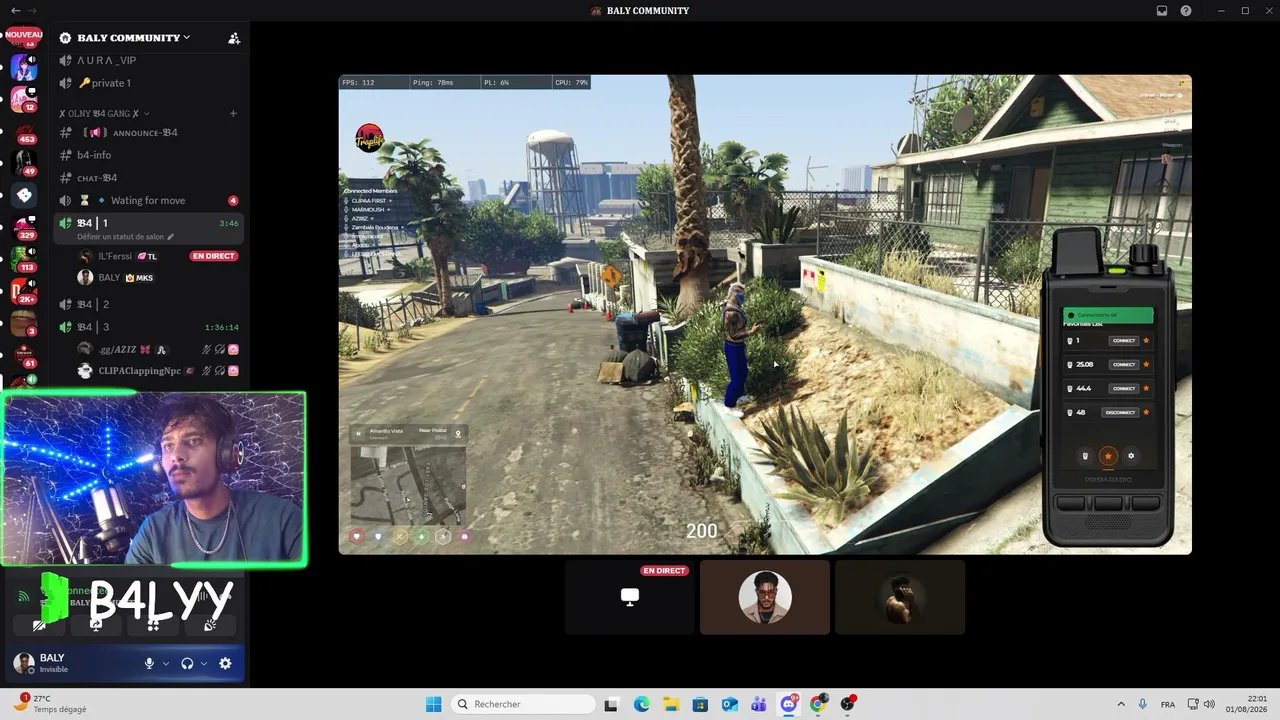The width and height of the screenshot is (1280, 720).
Task: Open the Discord inbox icon in title bar
Action: (x=1162, y=11)
